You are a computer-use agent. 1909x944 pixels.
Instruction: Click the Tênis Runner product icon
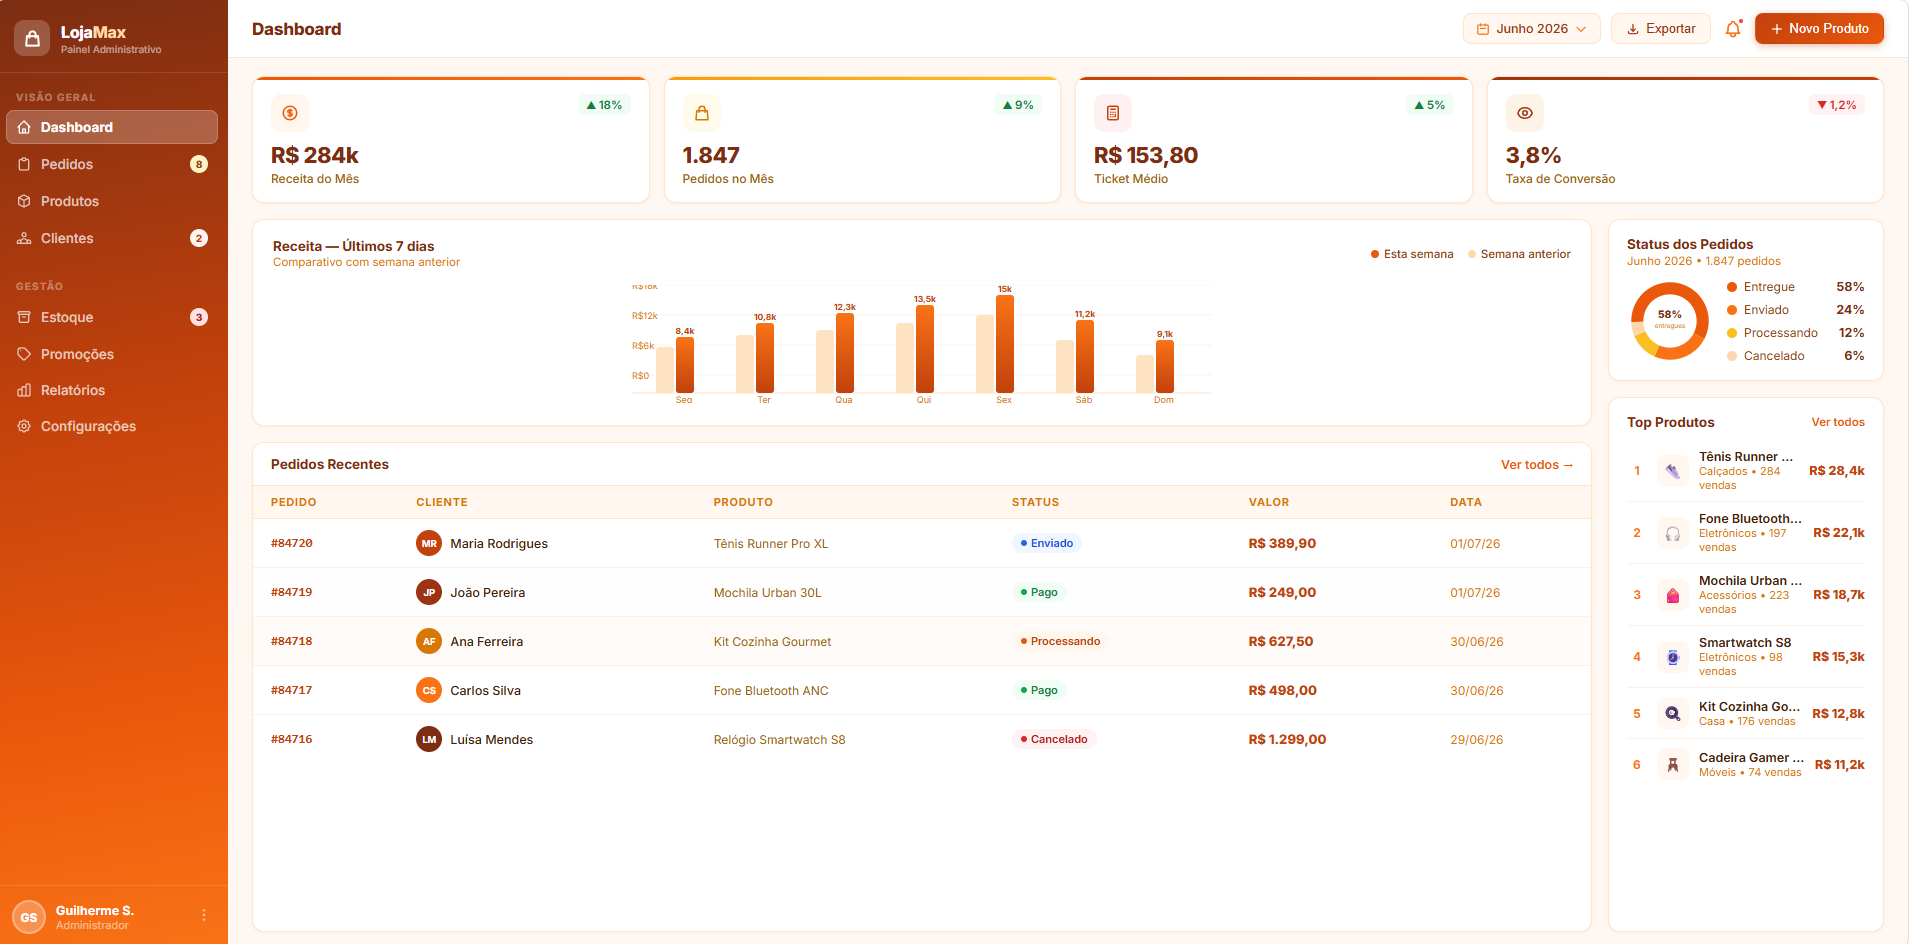pos(1673,471)
